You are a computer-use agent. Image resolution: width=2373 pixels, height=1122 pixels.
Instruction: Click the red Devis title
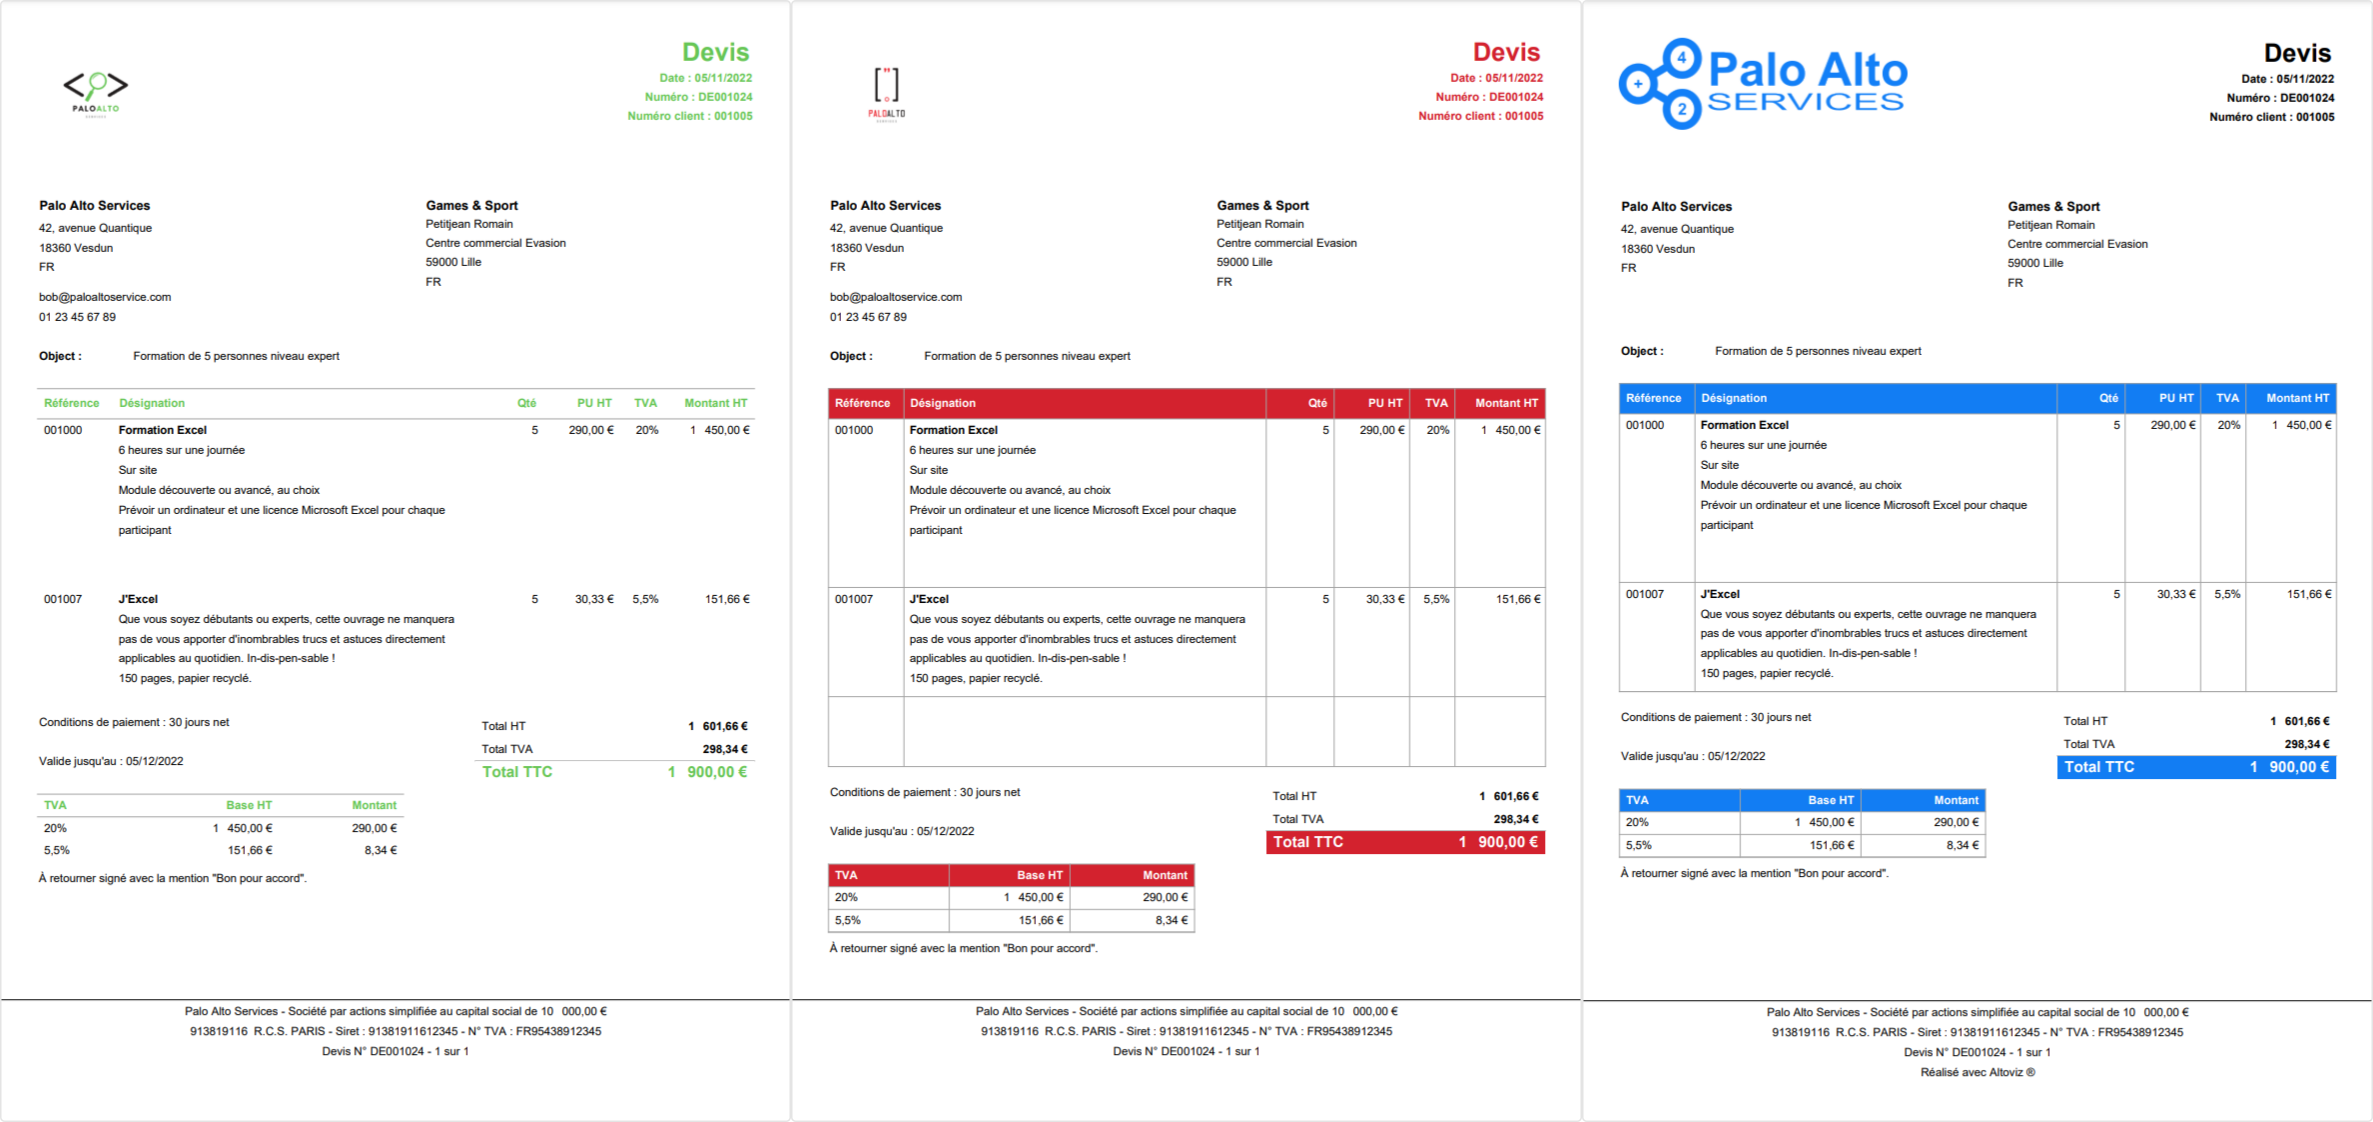coord(1506,52)
